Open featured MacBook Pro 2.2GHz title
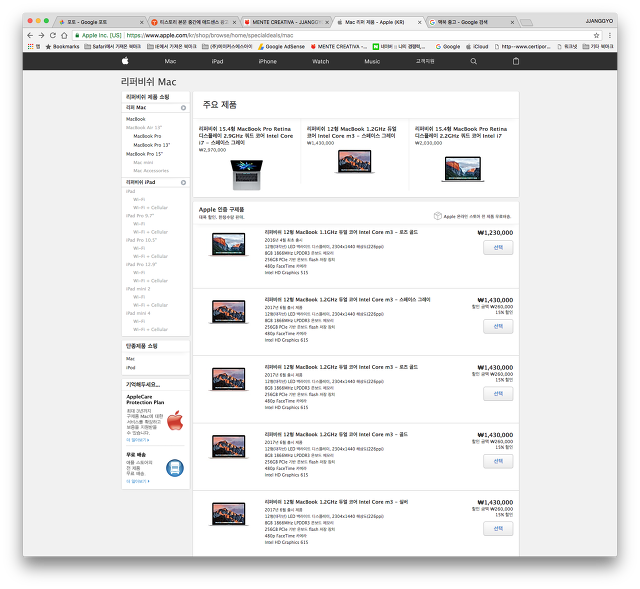640x589 pixels. tap(461, 133)
